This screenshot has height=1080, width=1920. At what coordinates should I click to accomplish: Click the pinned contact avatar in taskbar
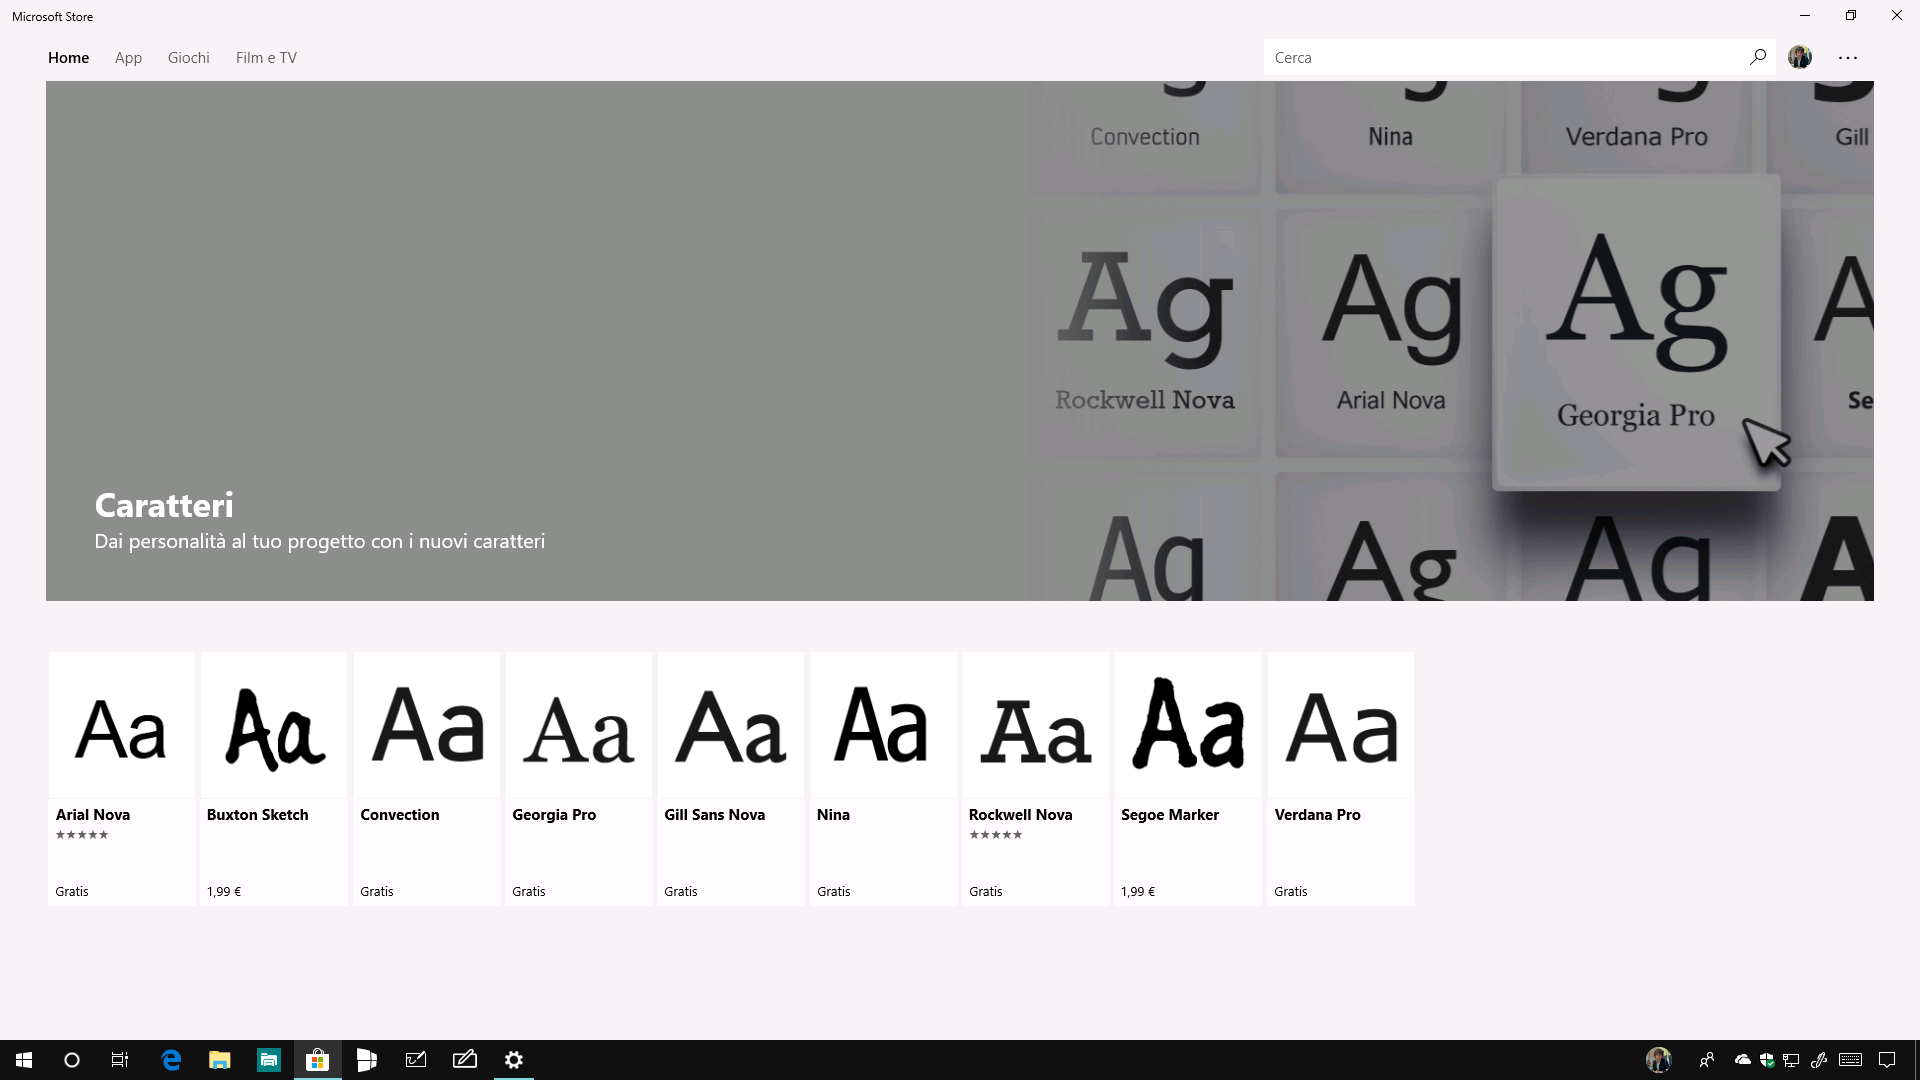[1659, 1060]
